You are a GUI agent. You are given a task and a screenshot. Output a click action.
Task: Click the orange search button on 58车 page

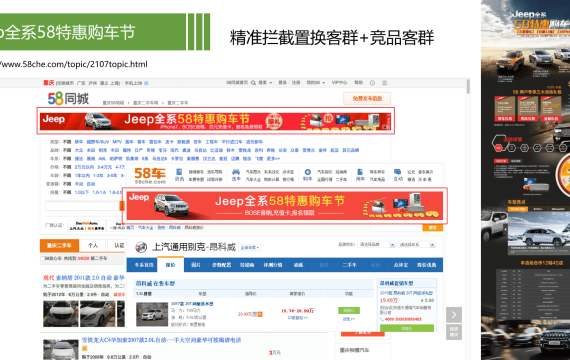tap(433, 228)
